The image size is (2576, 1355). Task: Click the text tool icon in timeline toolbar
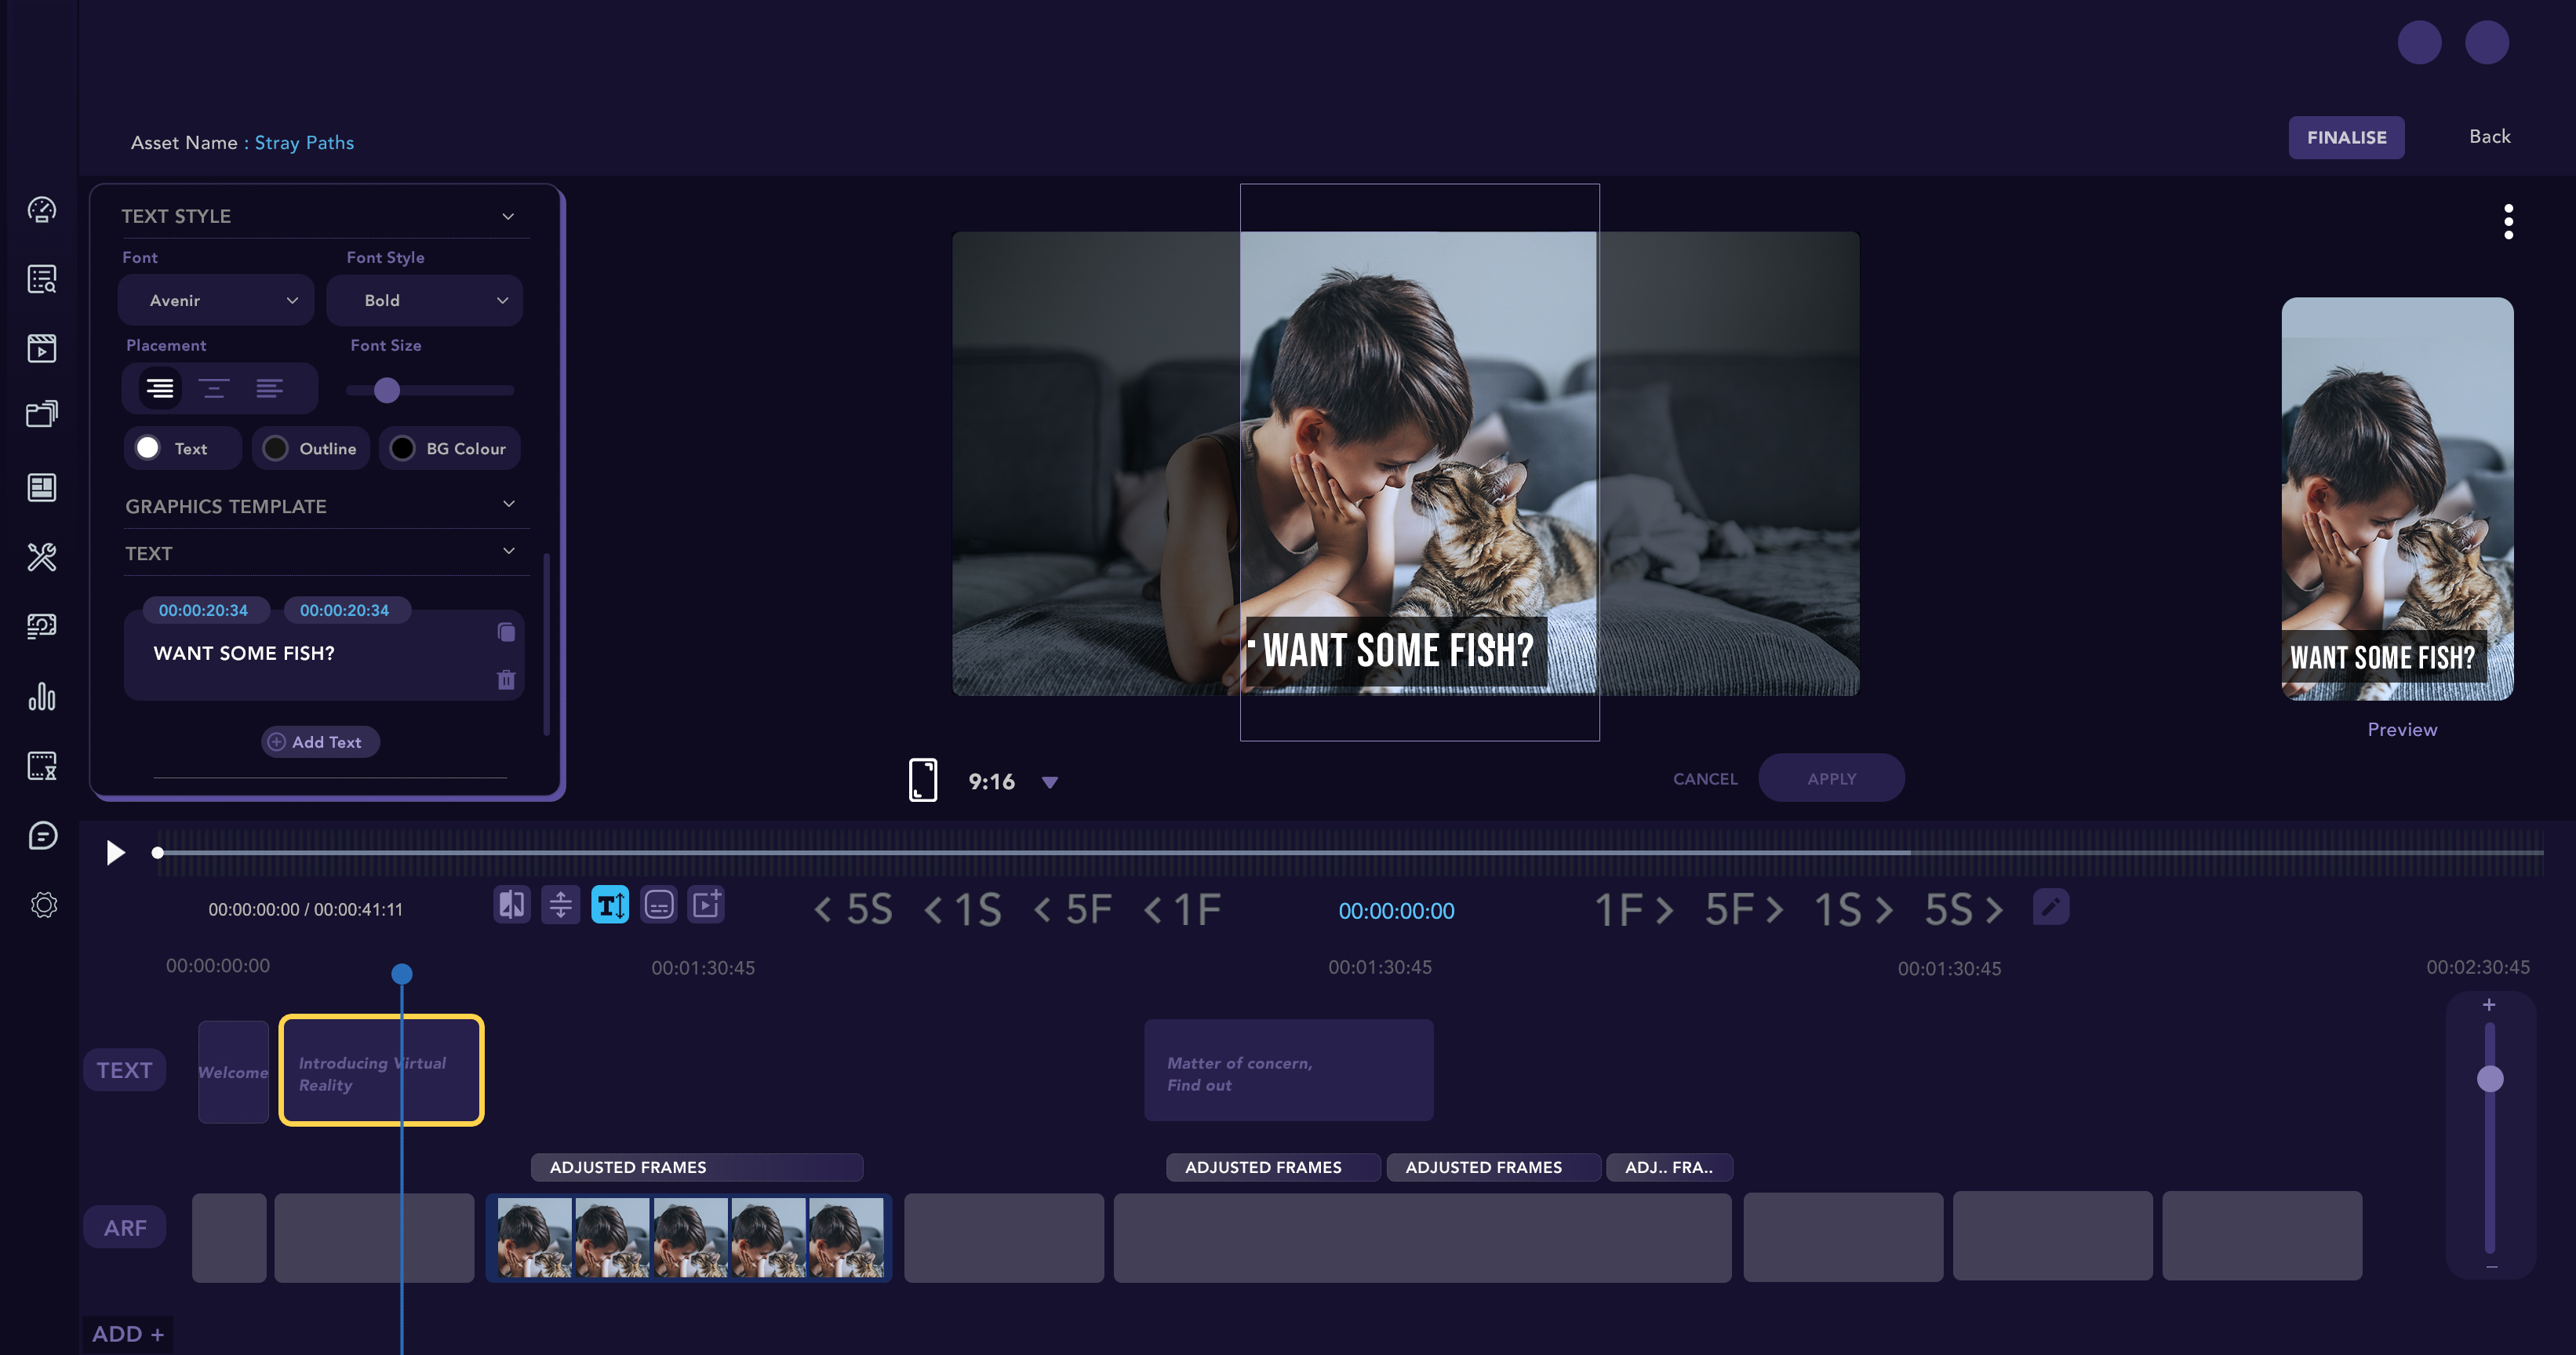[x=609, y=905]
